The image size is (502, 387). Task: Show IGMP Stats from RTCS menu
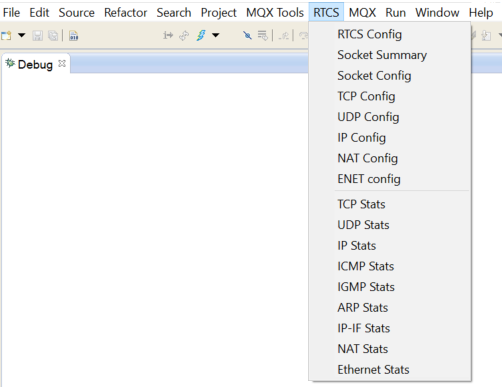point(390,287)
